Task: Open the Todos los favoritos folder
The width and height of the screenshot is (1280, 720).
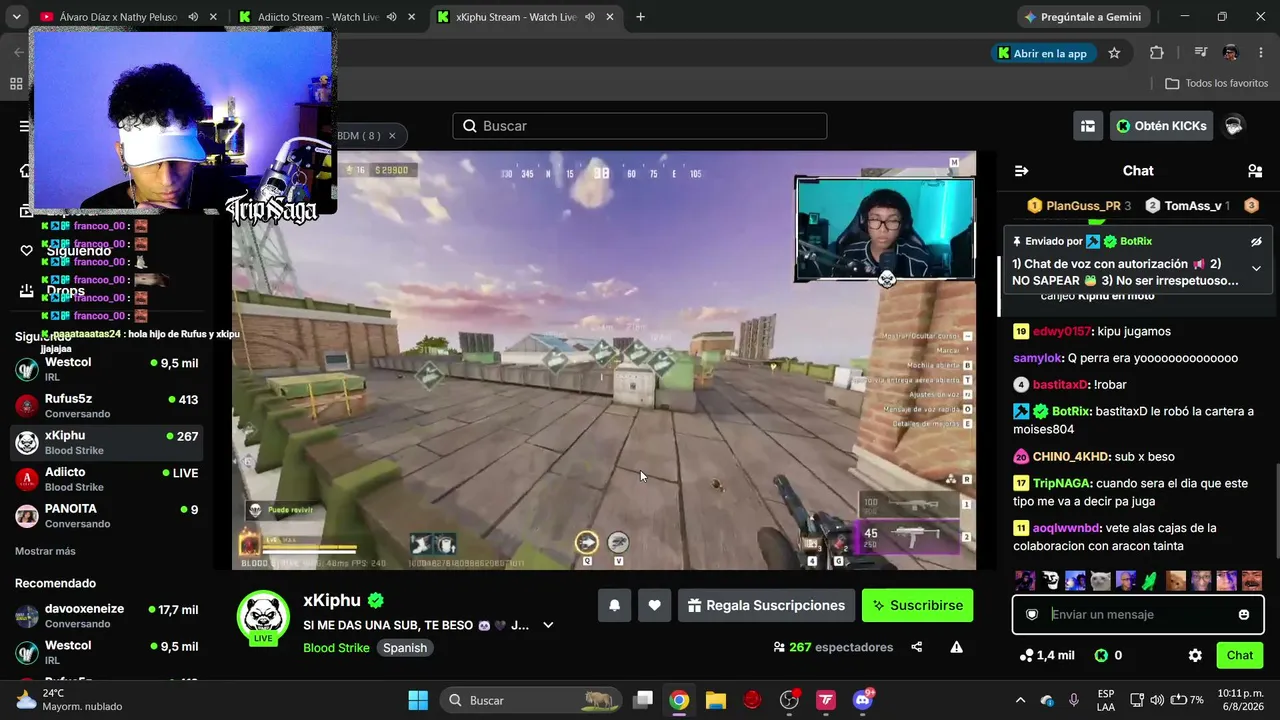Action: [1217, 84]
